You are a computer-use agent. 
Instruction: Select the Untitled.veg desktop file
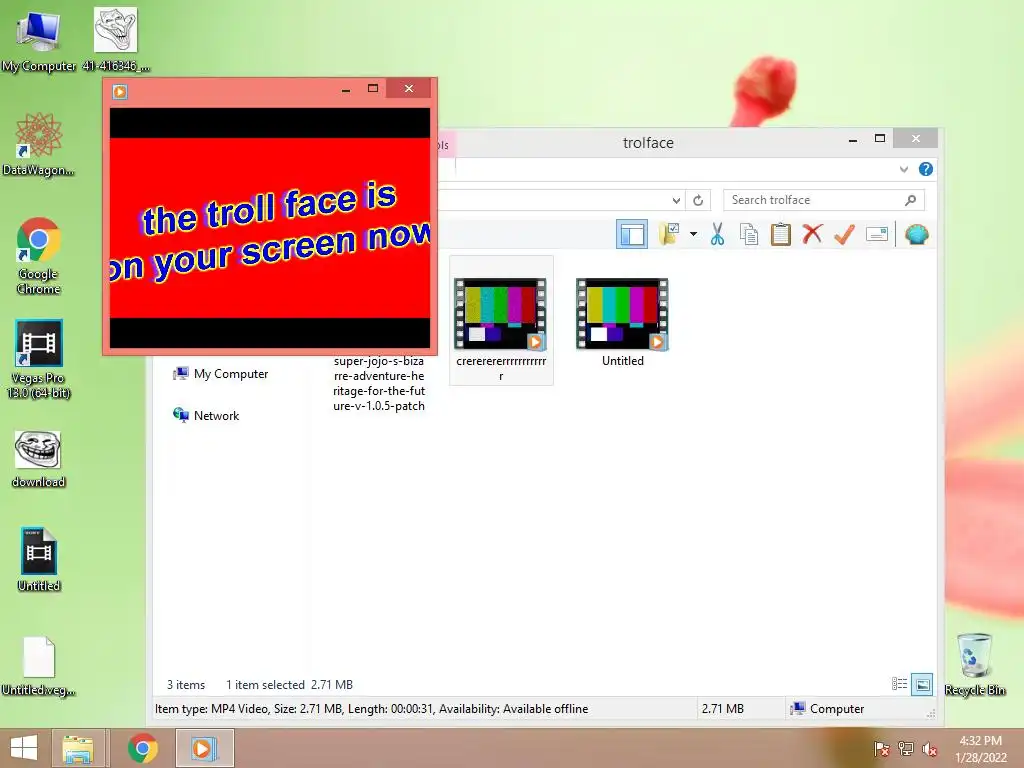39,666
